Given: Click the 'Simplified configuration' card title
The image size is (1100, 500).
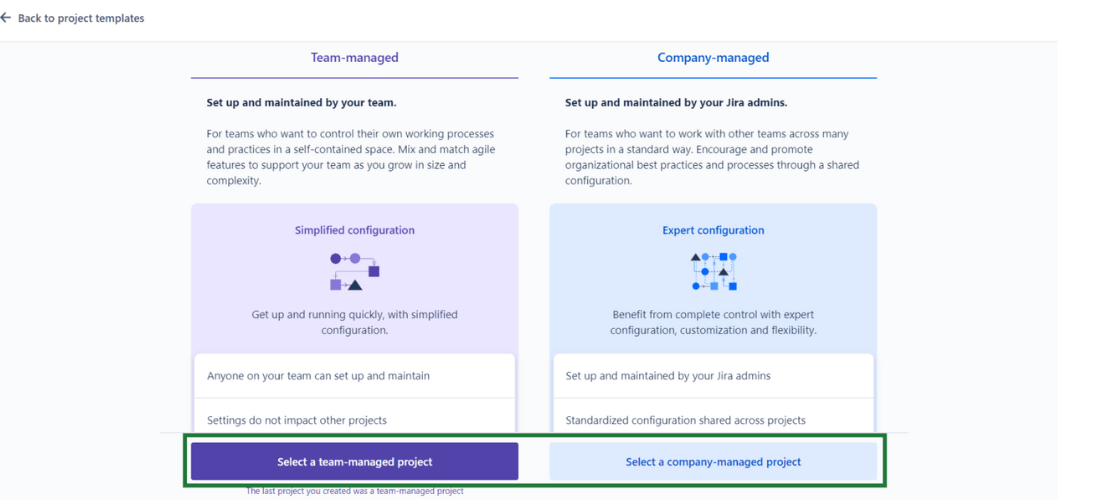Looking at the screenshot, I should (x=354, y=230).
